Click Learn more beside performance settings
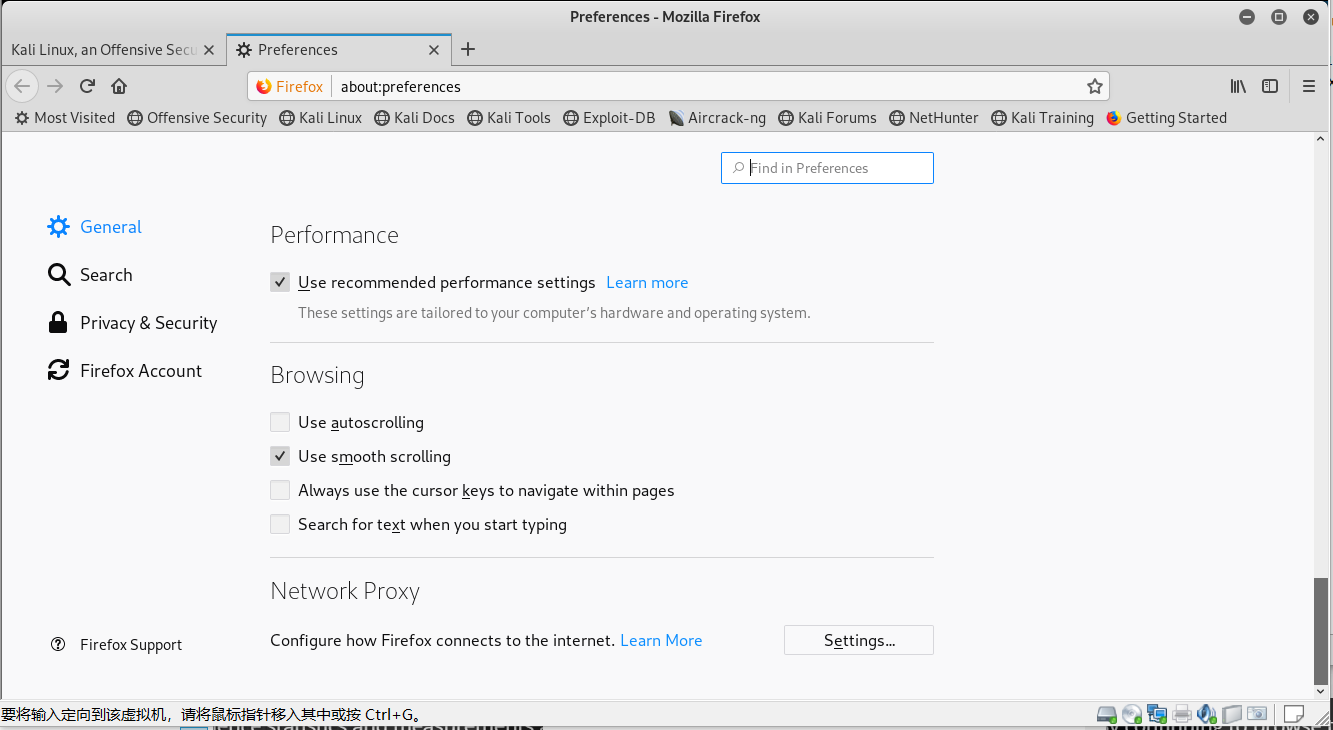This screenshot has width=1333, height=730. point(647,283)
